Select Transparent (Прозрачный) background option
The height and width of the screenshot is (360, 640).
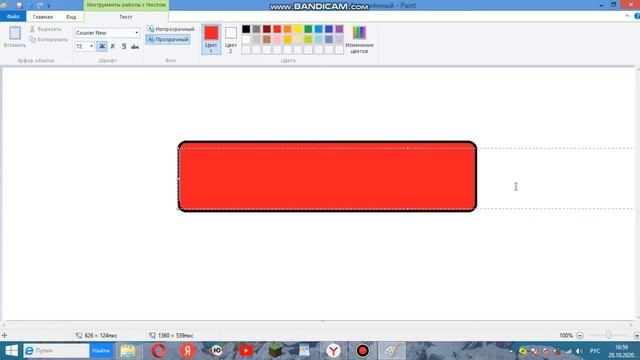(168, 40)
